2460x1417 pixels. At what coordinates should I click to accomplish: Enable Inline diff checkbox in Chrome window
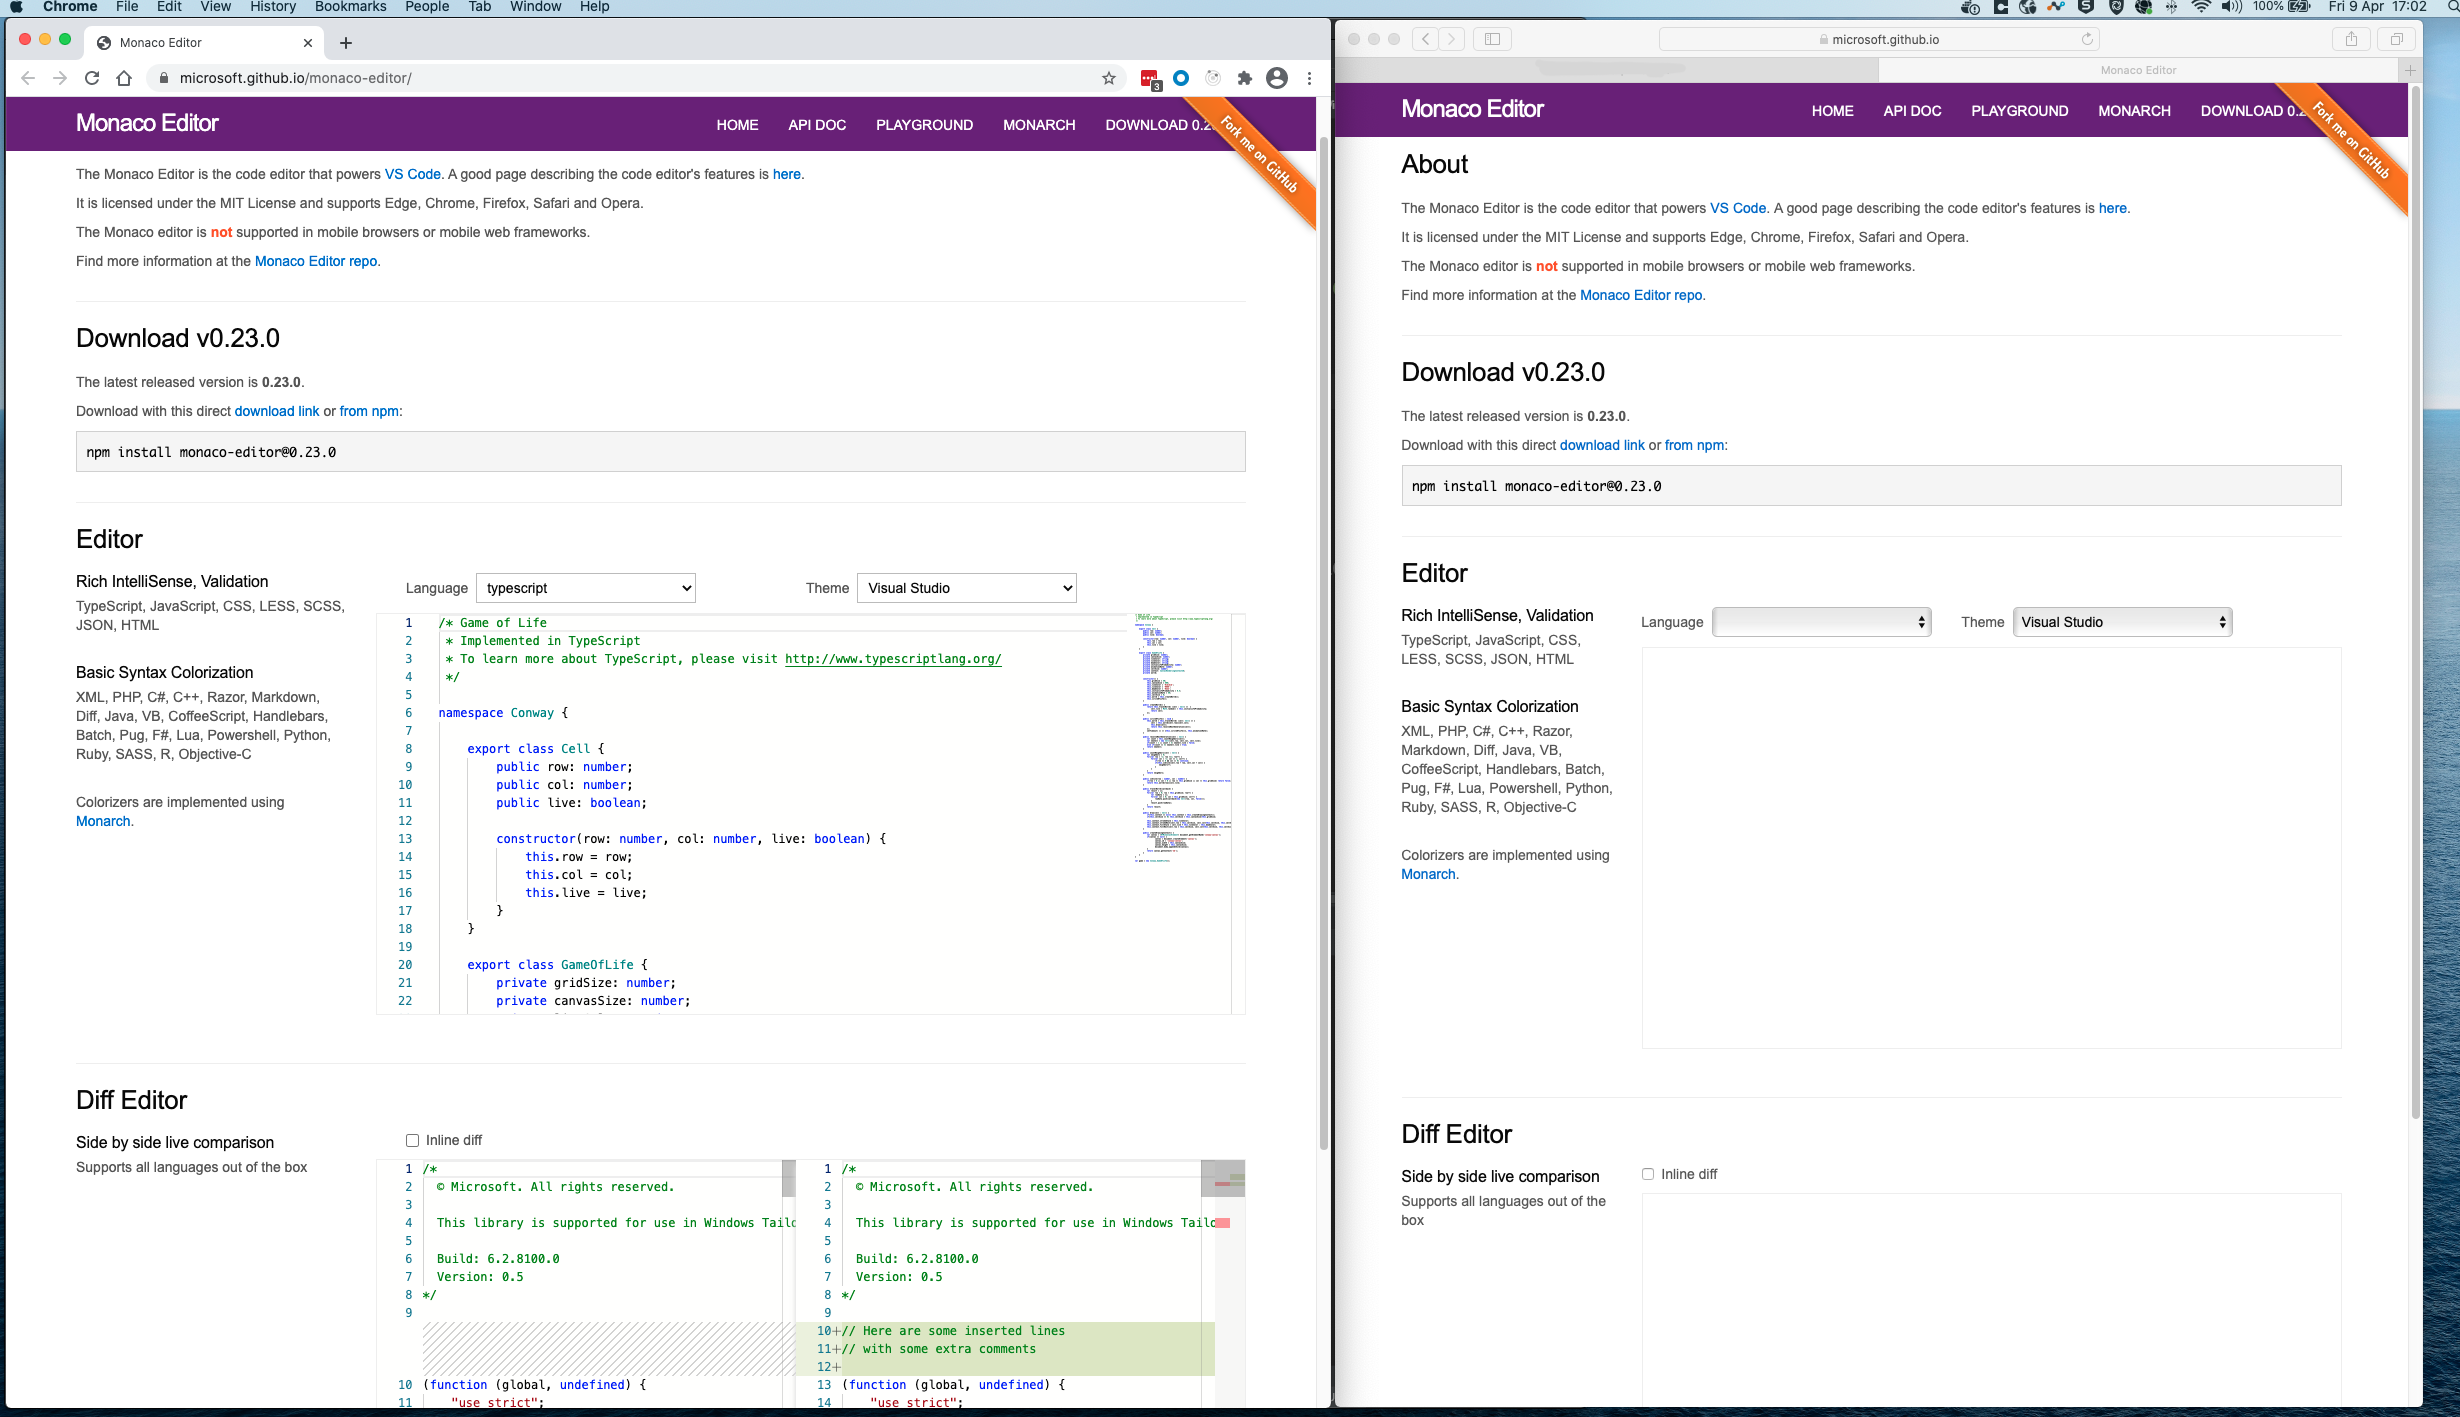coord(412,1140)
